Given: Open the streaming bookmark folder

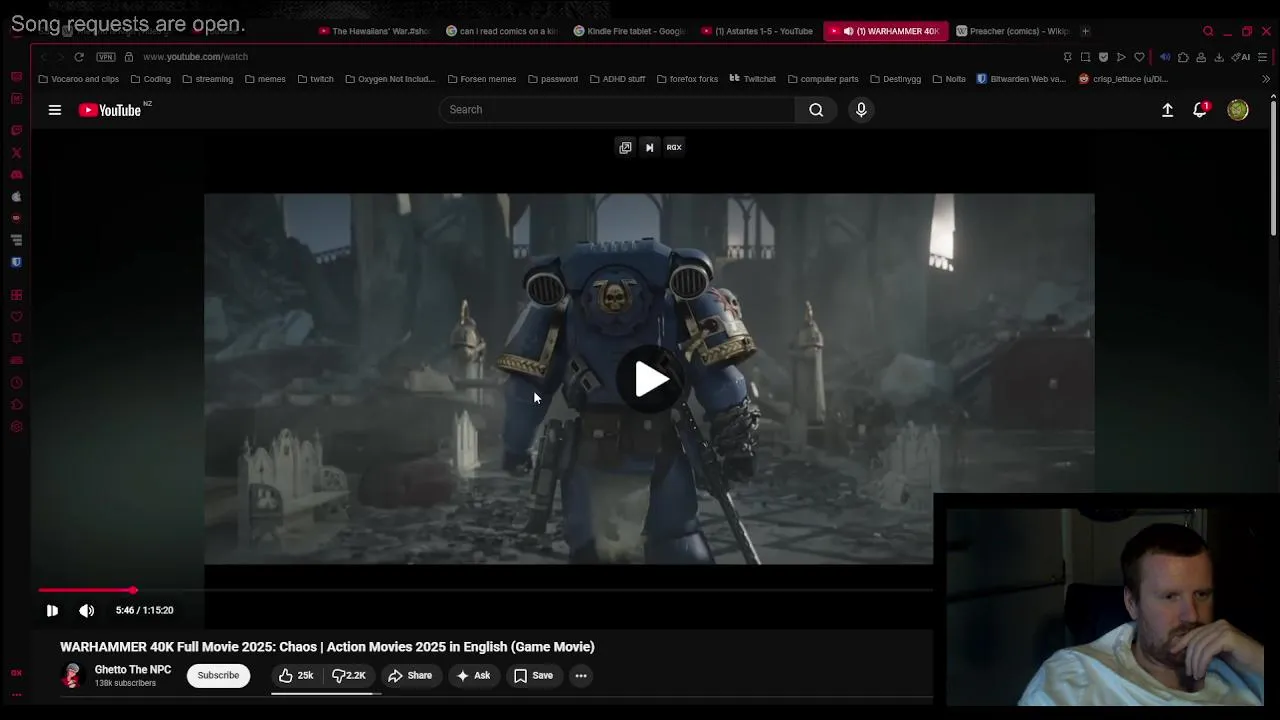Looking at the screenshot, I should [x=207, y=79].
